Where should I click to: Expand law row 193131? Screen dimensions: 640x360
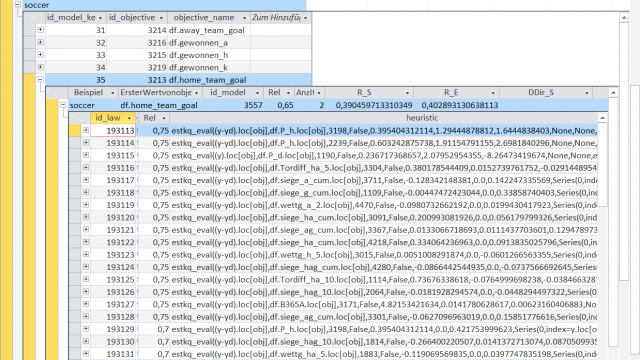(x=86, y=354)
